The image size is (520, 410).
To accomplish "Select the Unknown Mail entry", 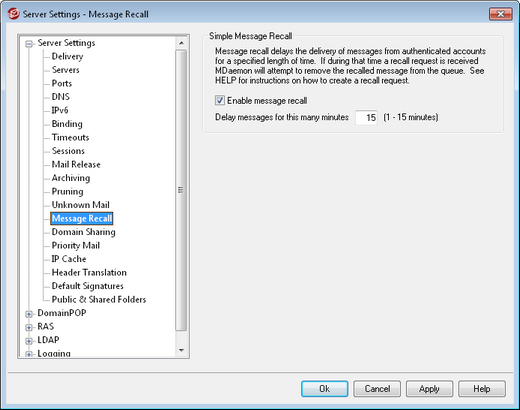I will pyautogui.click(x=80, y=205).
